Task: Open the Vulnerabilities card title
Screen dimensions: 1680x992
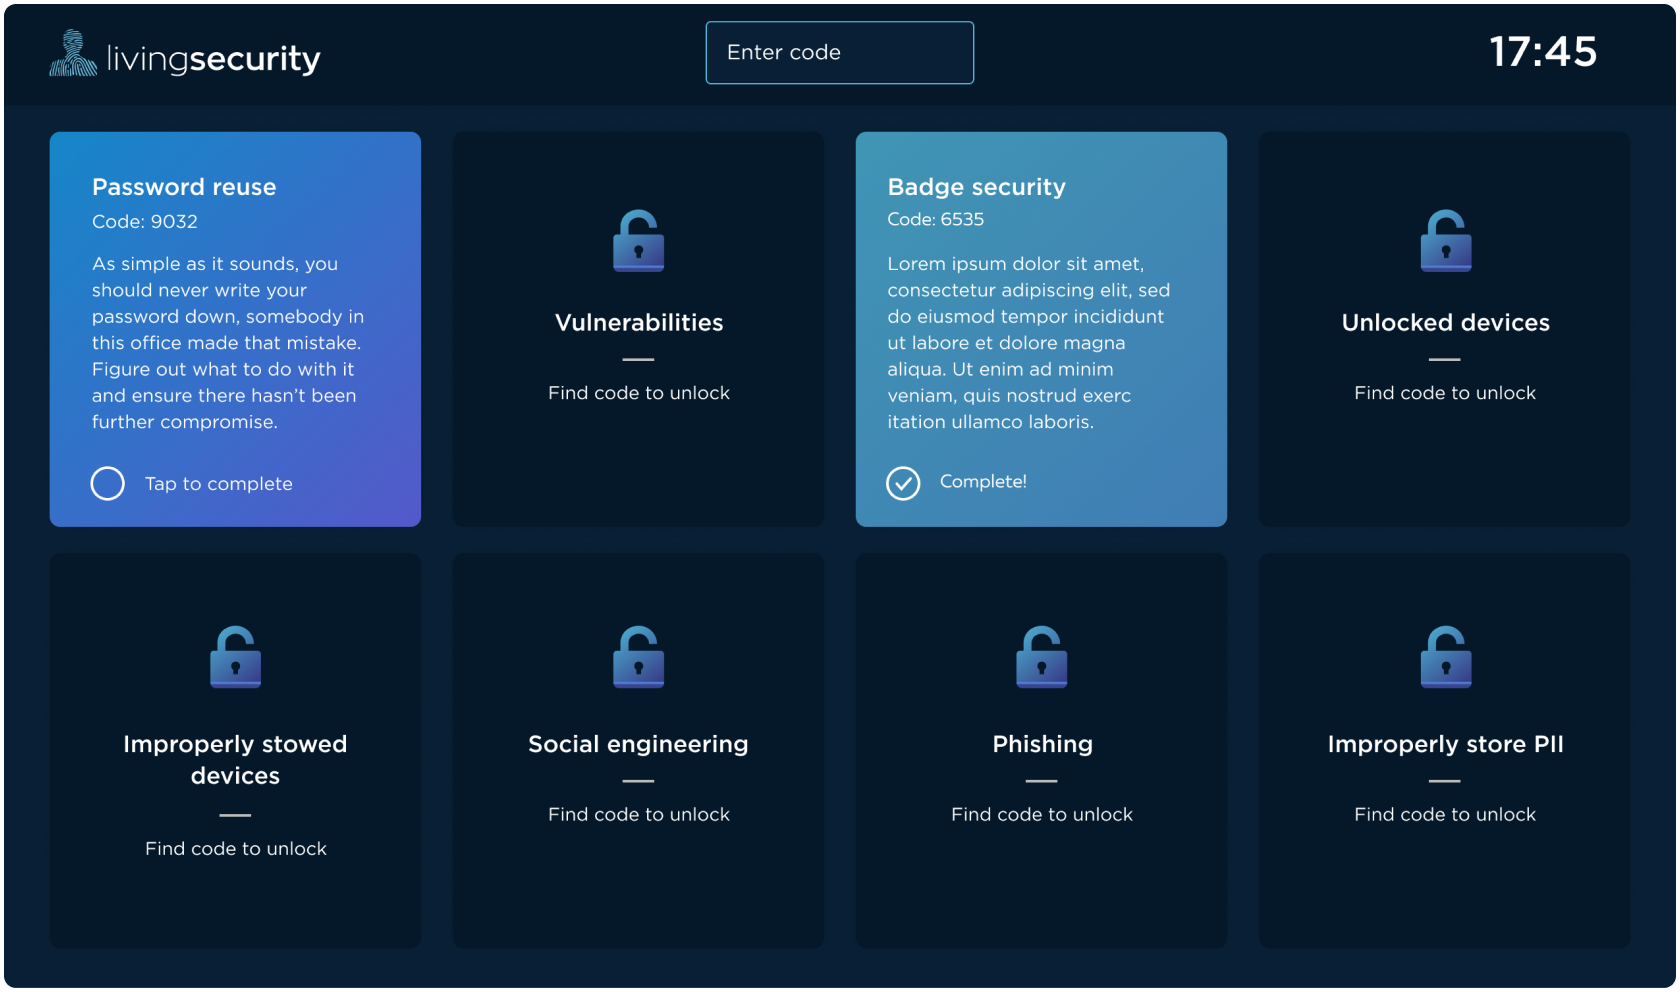Action: (x=639, y=323)
